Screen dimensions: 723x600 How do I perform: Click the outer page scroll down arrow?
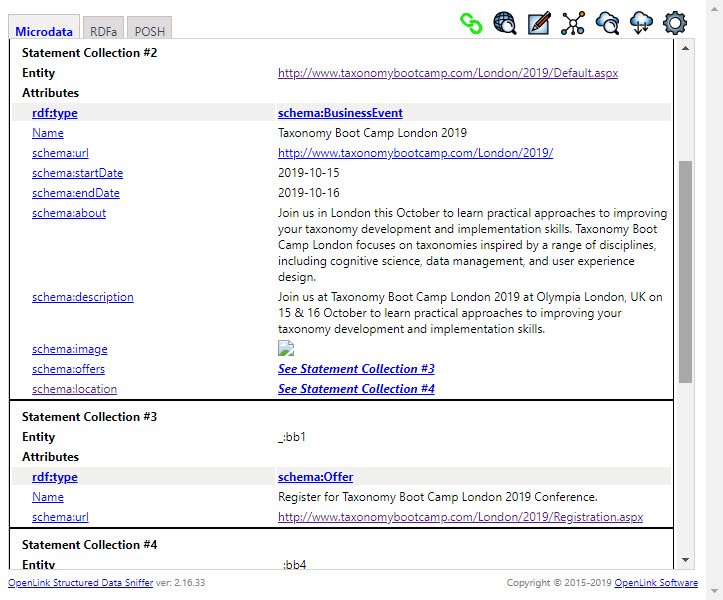(714, 591)
